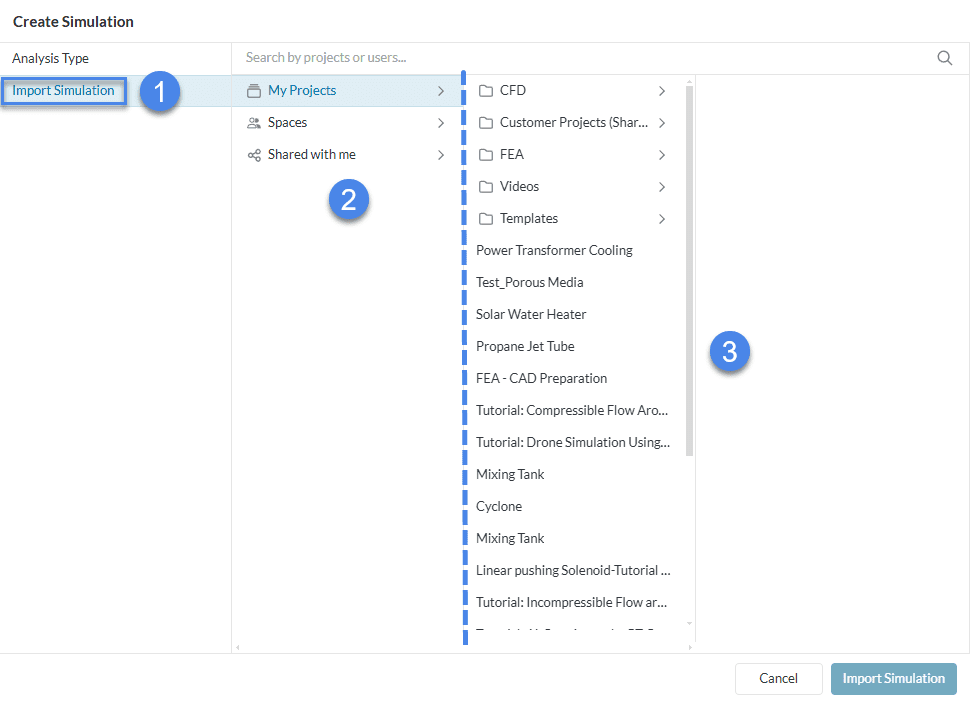Expand the Customer Projects folder chevron
Viewport: 970px width, 702px height.
tap(662, 123)
